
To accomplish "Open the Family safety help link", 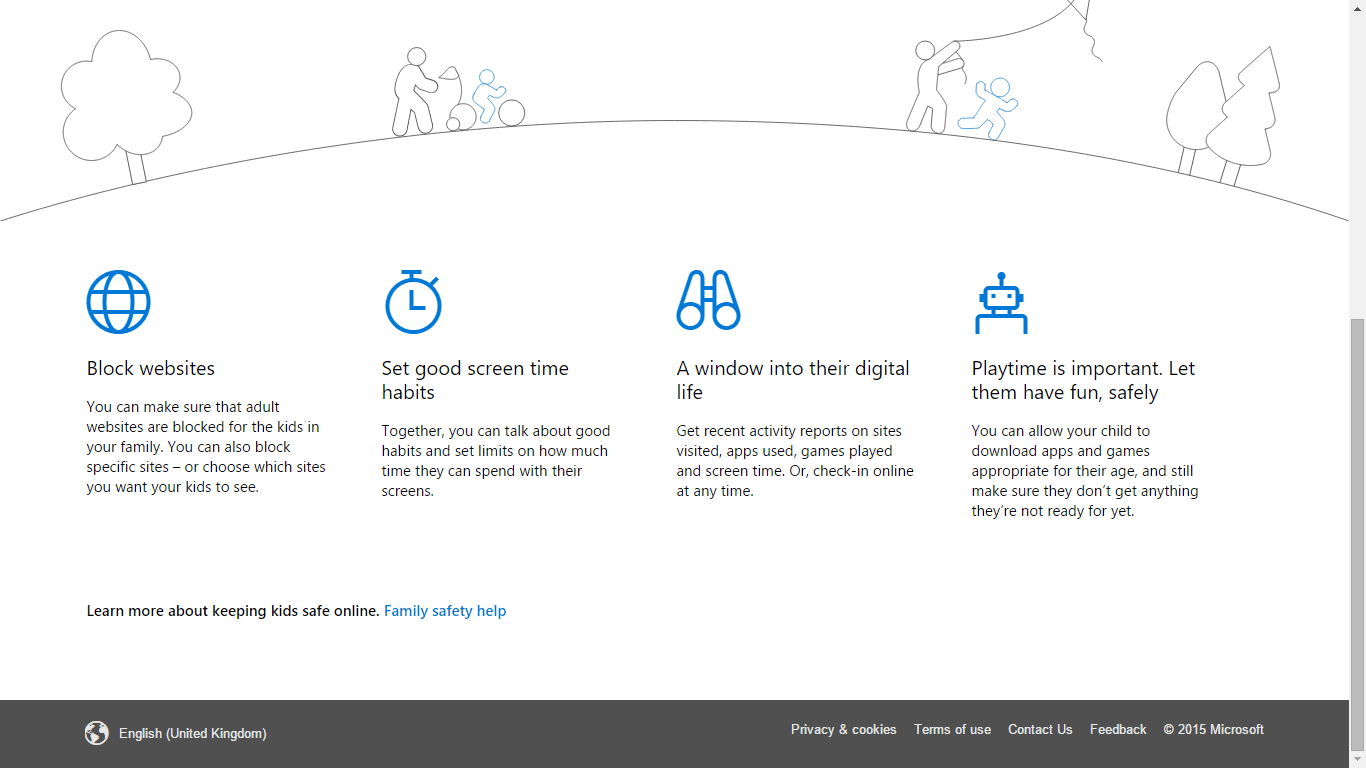I will coord(445,611).
